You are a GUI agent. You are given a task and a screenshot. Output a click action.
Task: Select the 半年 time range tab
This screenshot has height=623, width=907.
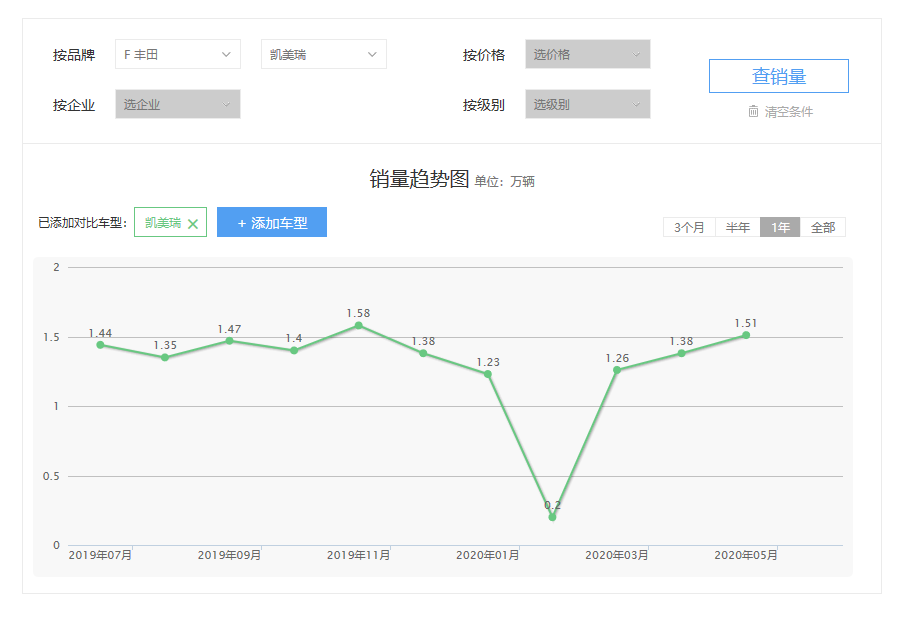738,228
